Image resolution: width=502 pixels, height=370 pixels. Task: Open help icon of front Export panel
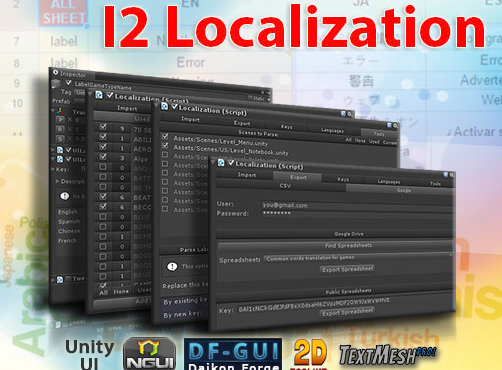(446, 174)
